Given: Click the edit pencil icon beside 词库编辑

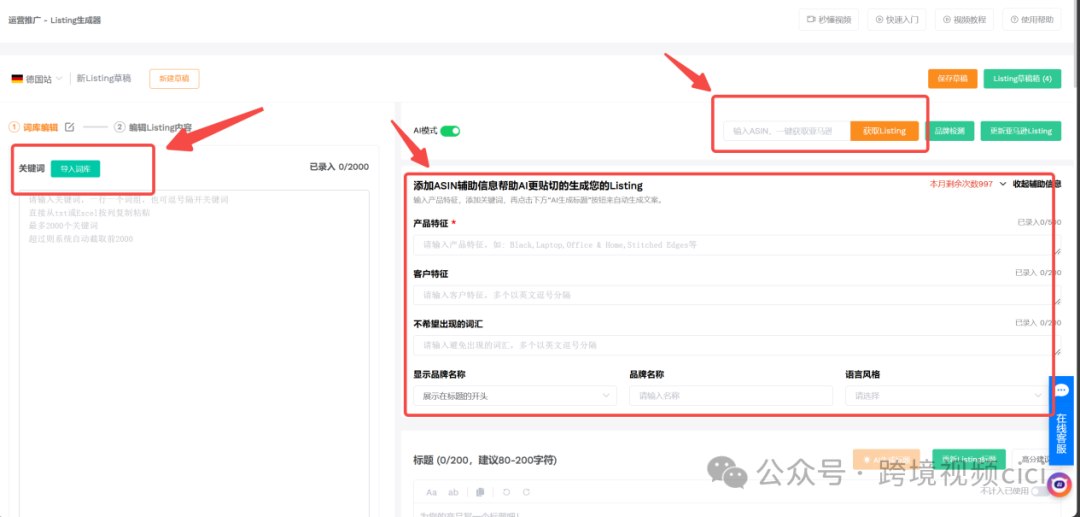Looking at the screenshot, I should [x=70, y=127].
